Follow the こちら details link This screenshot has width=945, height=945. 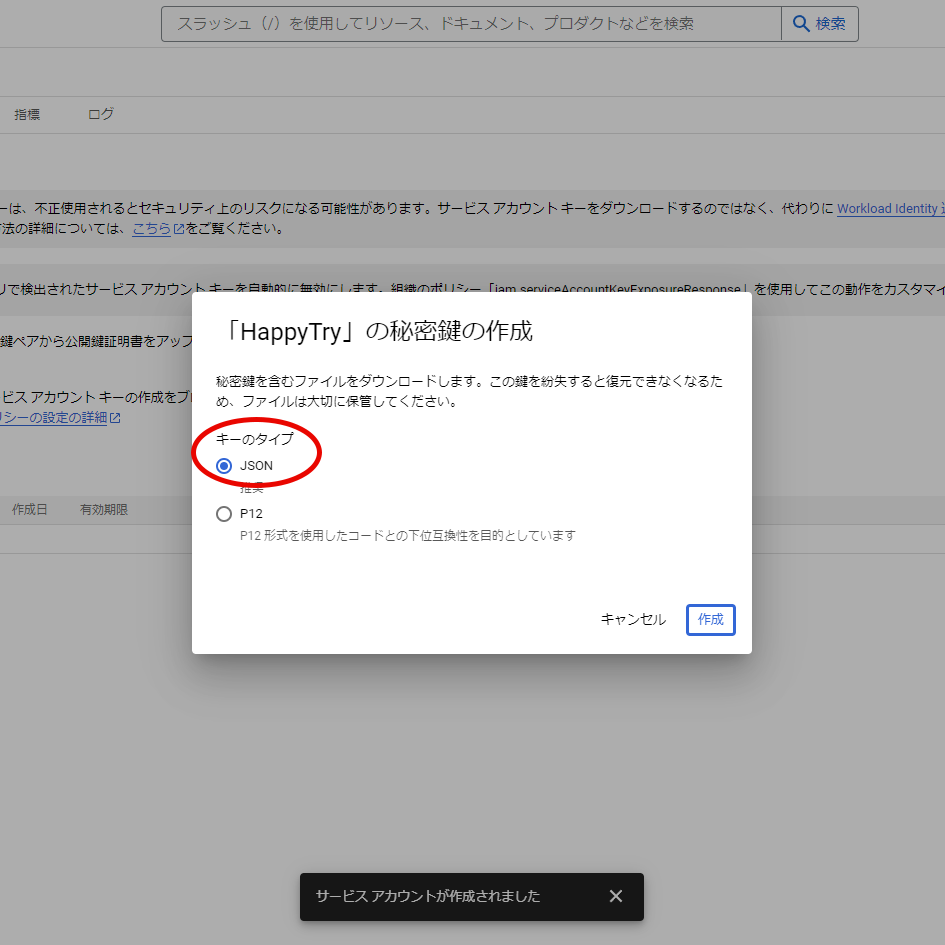151,229
